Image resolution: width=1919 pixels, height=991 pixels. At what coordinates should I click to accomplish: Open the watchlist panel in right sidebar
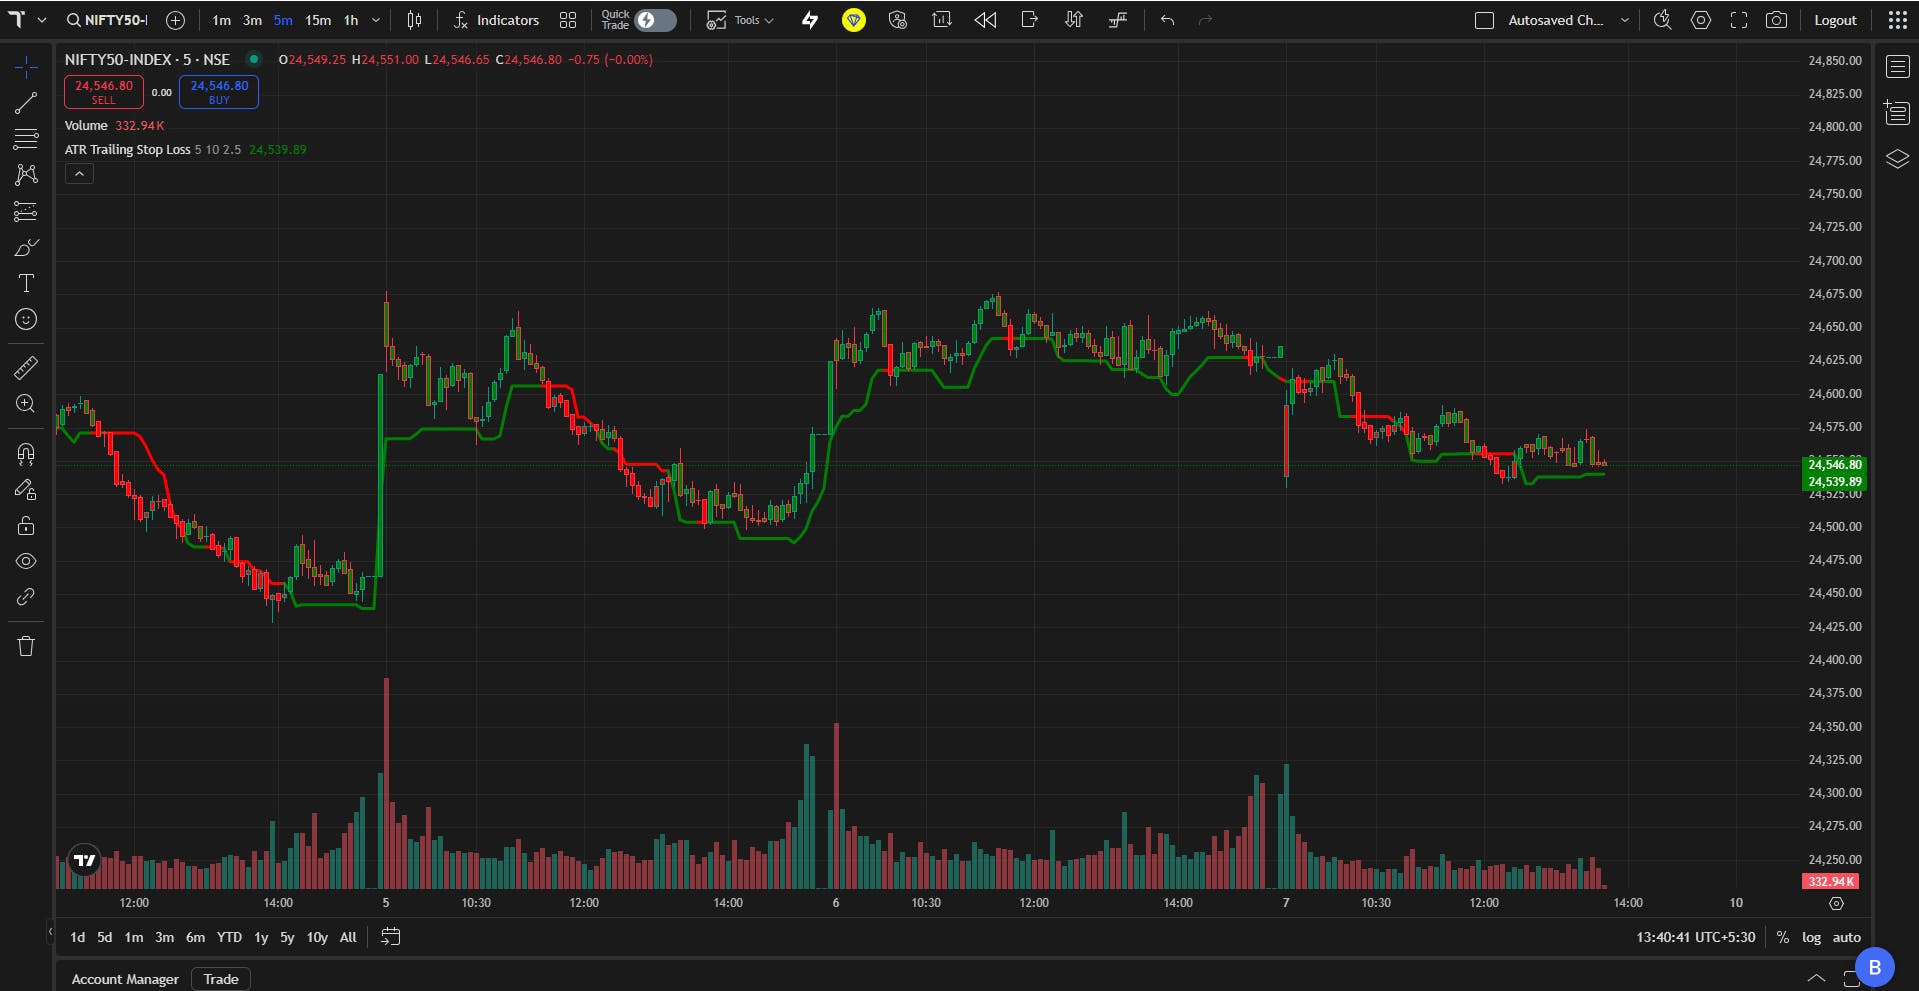(x=1897, y=67)
